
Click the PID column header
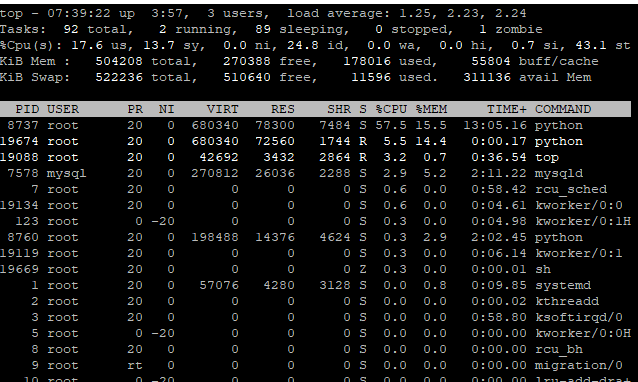[27, 109]
